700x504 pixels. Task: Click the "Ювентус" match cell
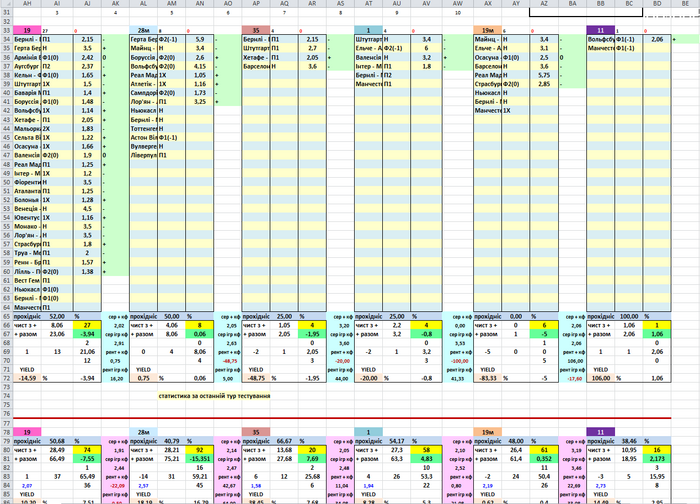pyautogui.click(x=27, y=217)
